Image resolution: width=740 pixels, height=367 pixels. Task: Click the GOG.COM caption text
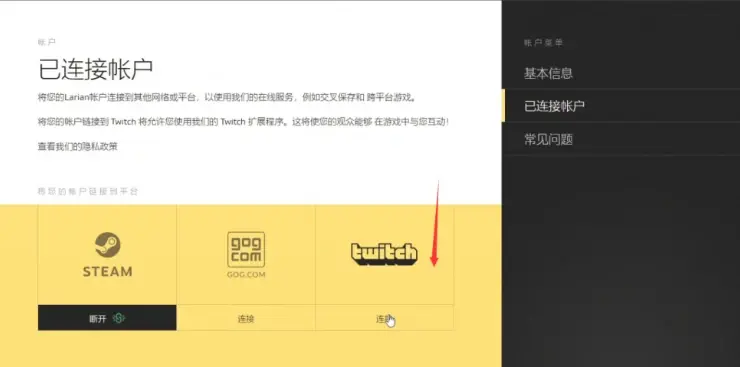coord(246,275)
